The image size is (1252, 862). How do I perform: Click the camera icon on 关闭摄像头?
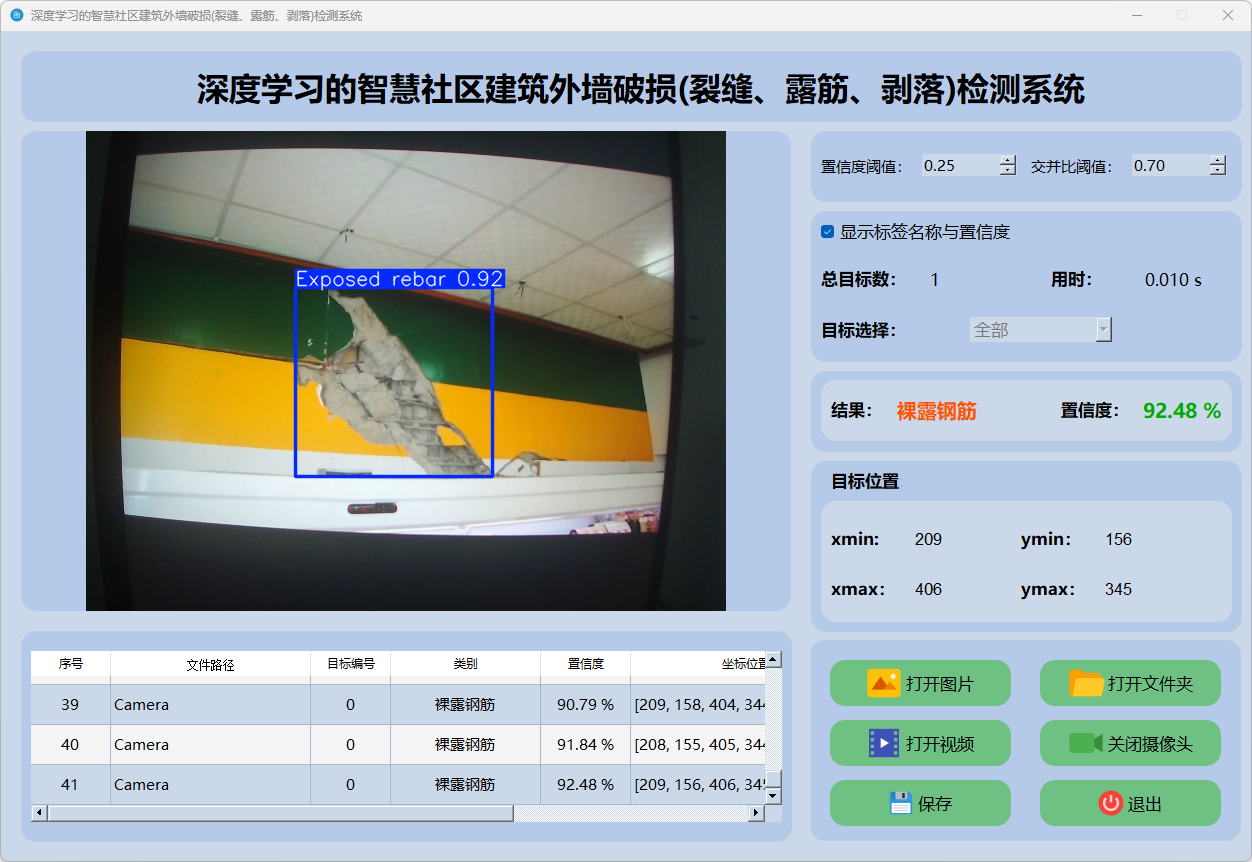(x=1085, y=743)
